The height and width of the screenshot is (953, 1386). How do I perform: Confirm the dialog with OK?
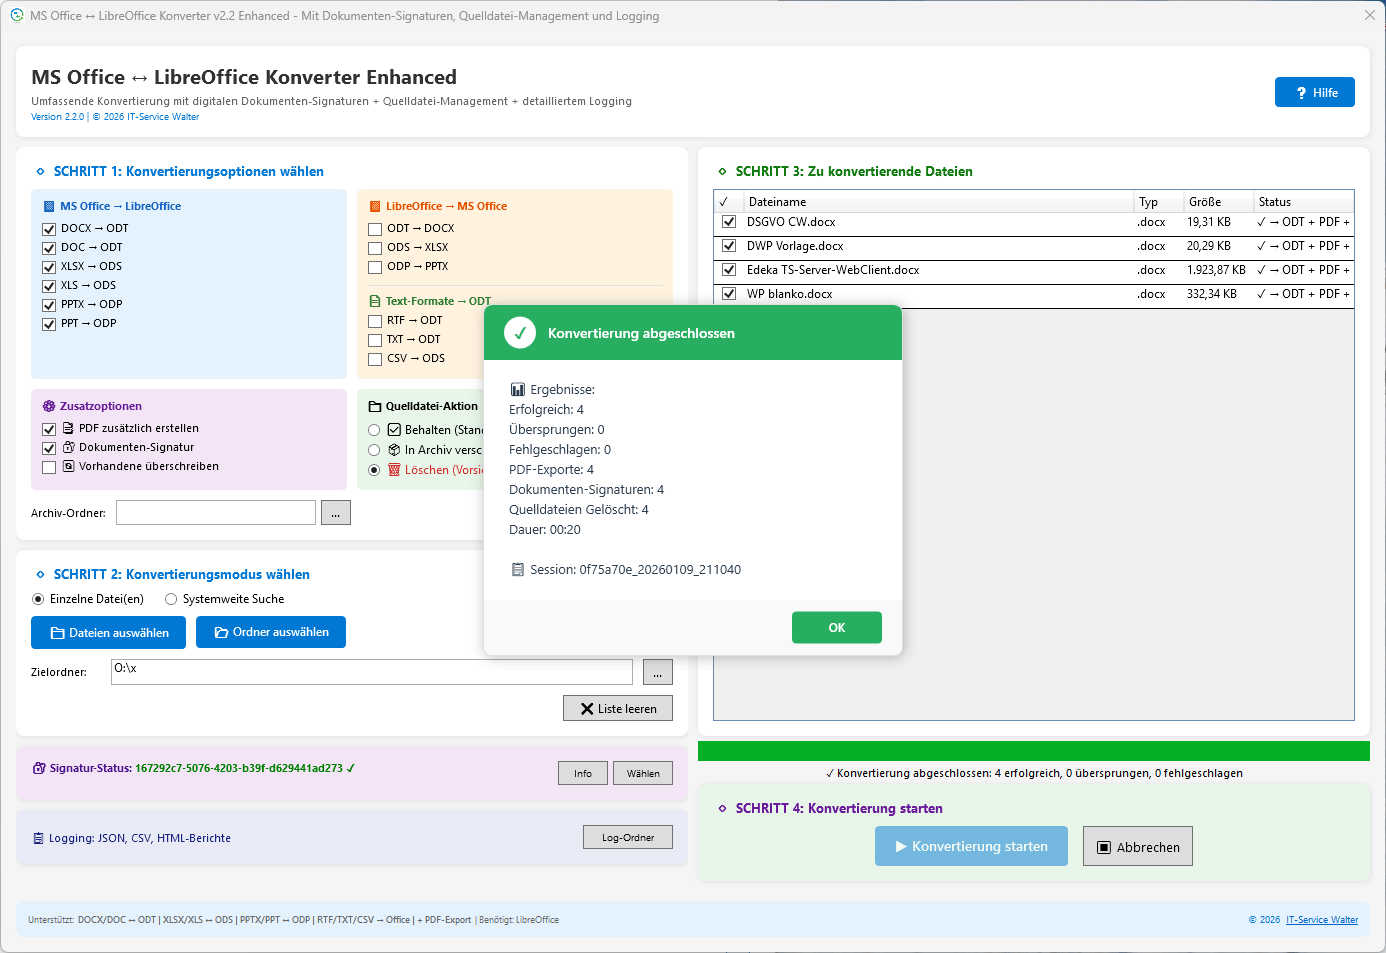pos(836,628)
